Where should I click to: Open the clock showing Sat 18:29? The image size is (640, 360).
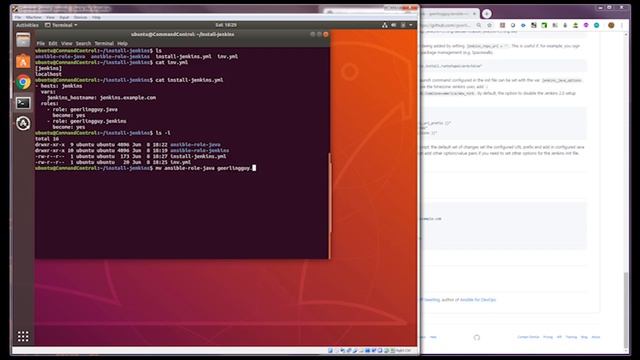click(x=226, y=25)
